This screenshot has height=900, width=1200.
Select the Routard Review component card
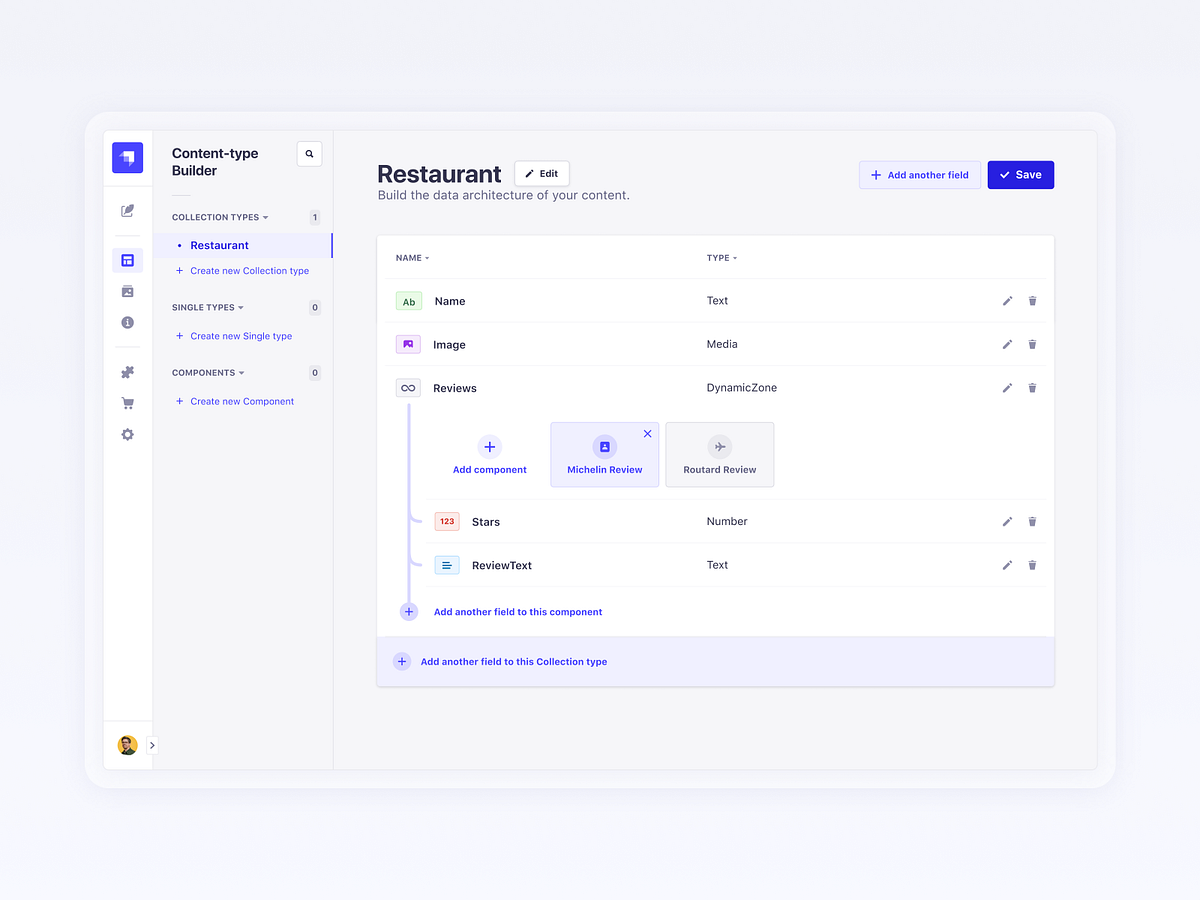[x=720, y=455]
